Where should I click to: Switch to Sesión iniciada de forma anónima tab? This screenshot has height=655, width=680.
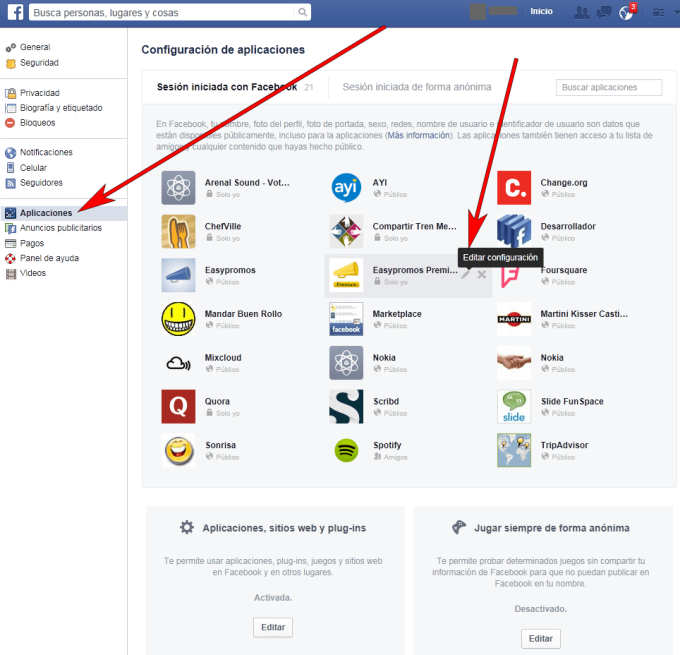(x=417, y=87)
